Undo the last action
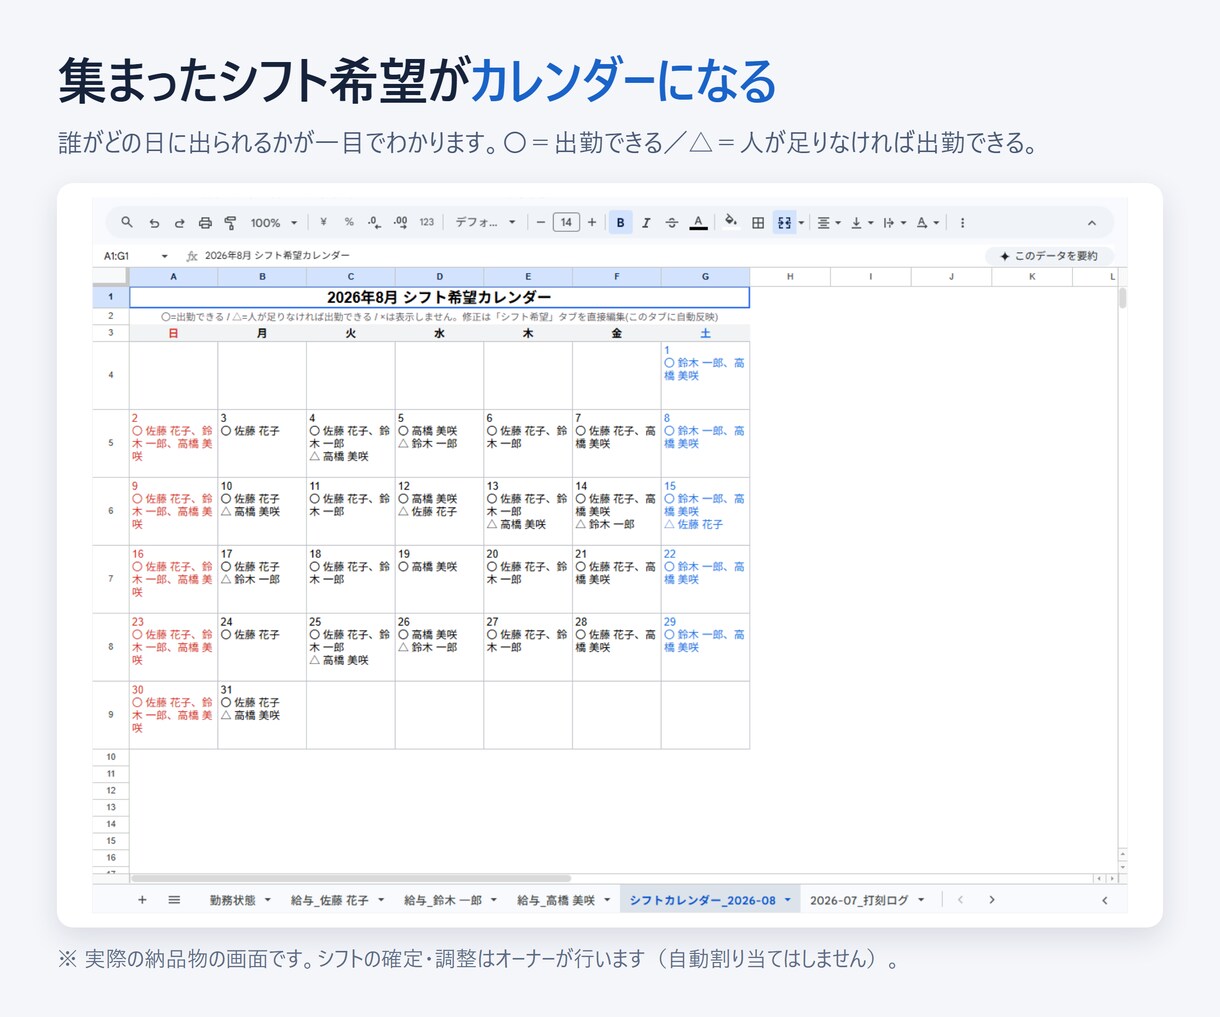The width and height of the screenshot is (1220, 1017). (x=154, y=223)
